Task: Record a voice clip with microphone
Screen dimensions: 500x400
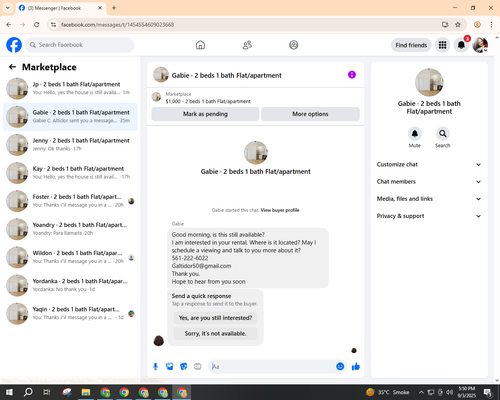Action: pos(155,367)
